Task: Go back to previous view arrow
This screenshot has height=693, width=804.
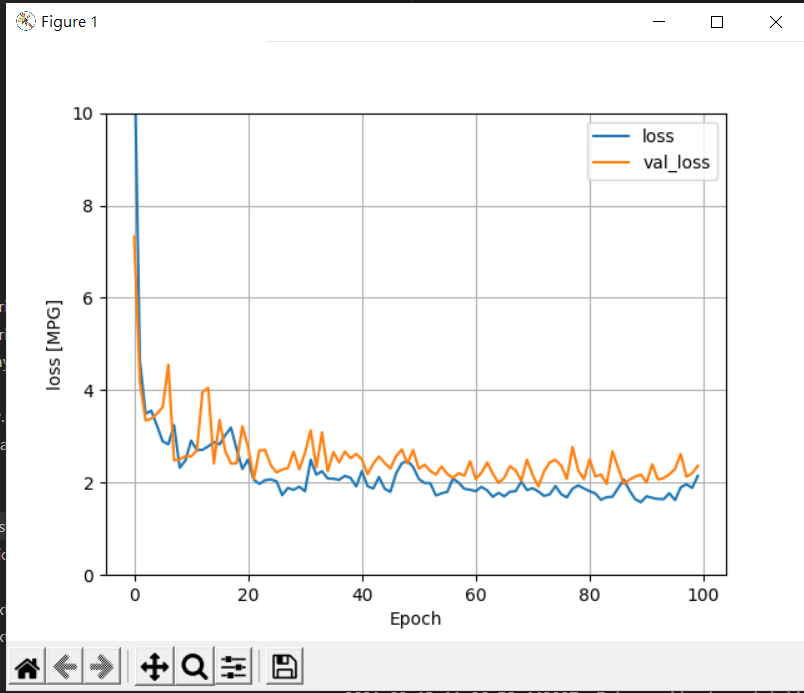Action: pyautogui.click(x=65, y=666)
